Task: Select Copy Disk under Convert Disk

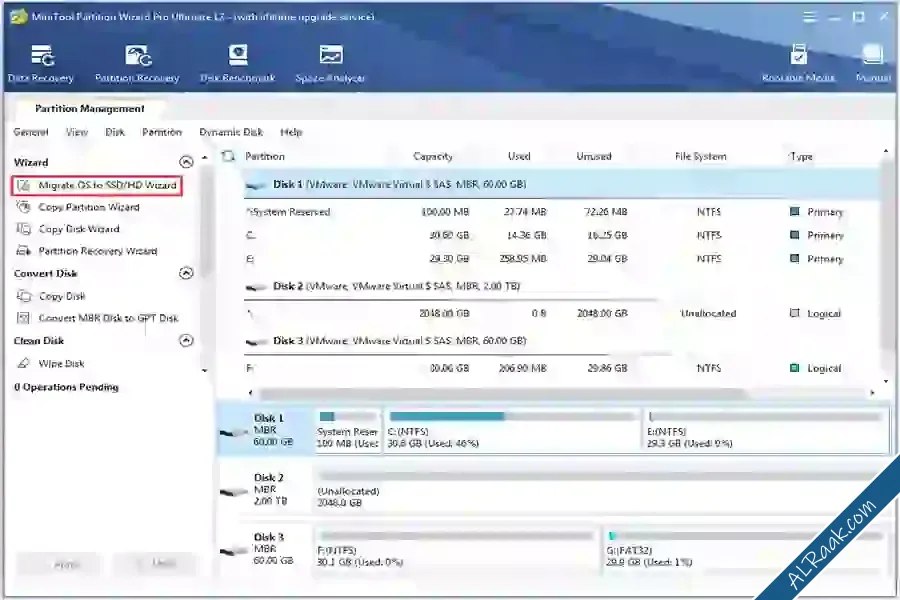Action: click(x=51, y=296)
